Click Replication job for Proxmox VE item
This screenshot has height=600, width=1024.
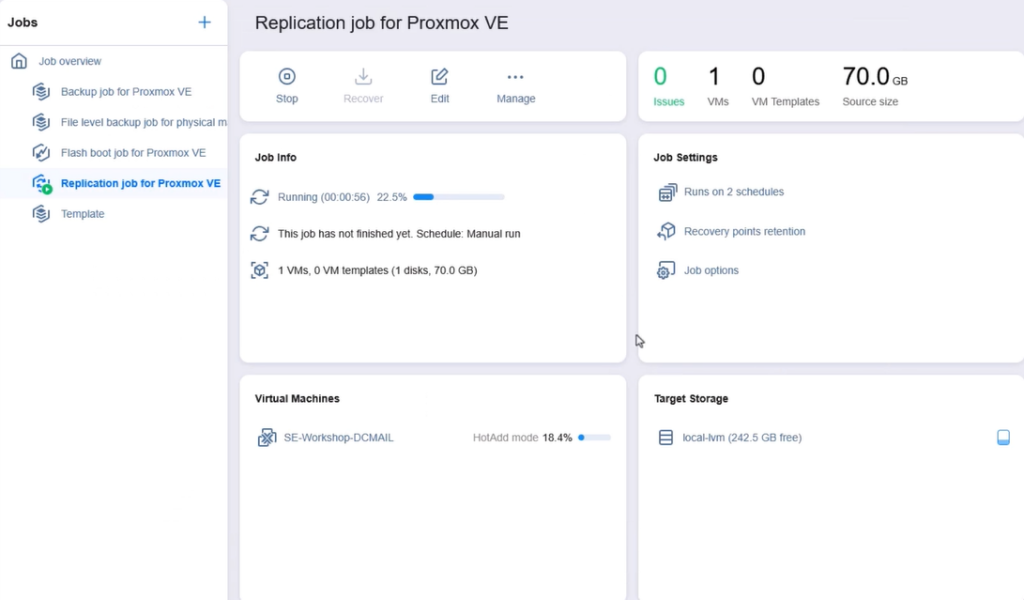point(140,183)
